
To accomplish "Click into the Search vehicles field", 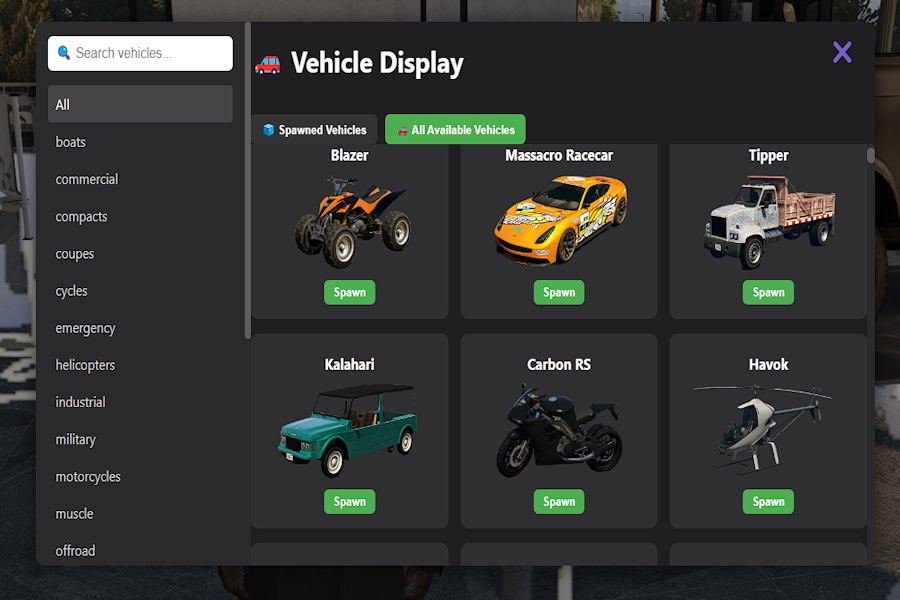I will (x=141, y=53).
